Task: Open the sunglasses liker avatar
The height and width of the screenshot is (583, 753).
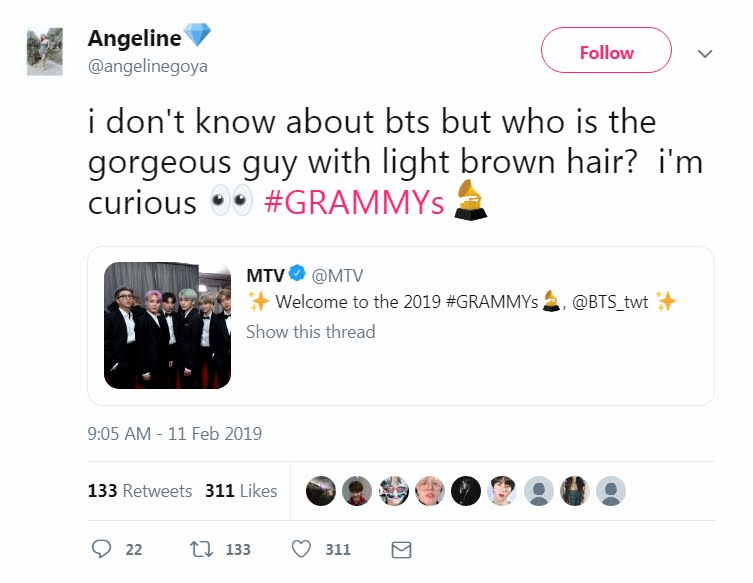Action: point(394,491)
